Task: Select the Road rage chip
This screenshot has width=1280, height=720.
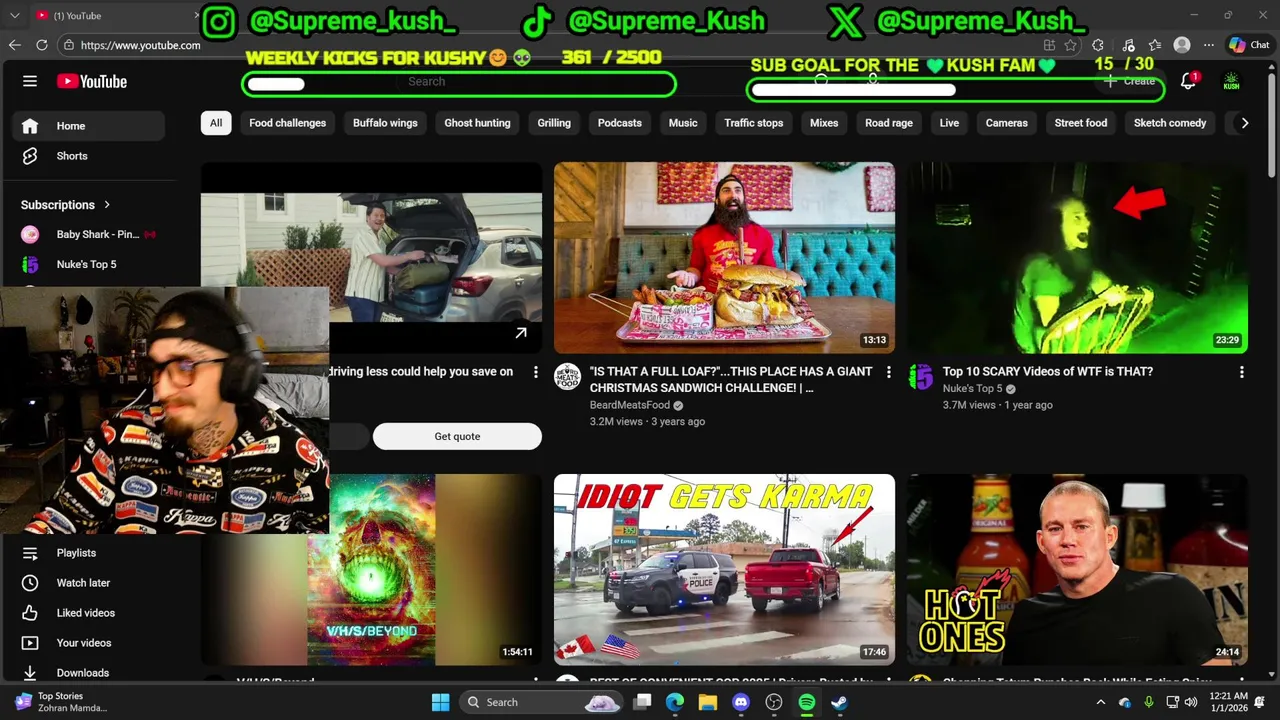Action: (x=889, y=123)
